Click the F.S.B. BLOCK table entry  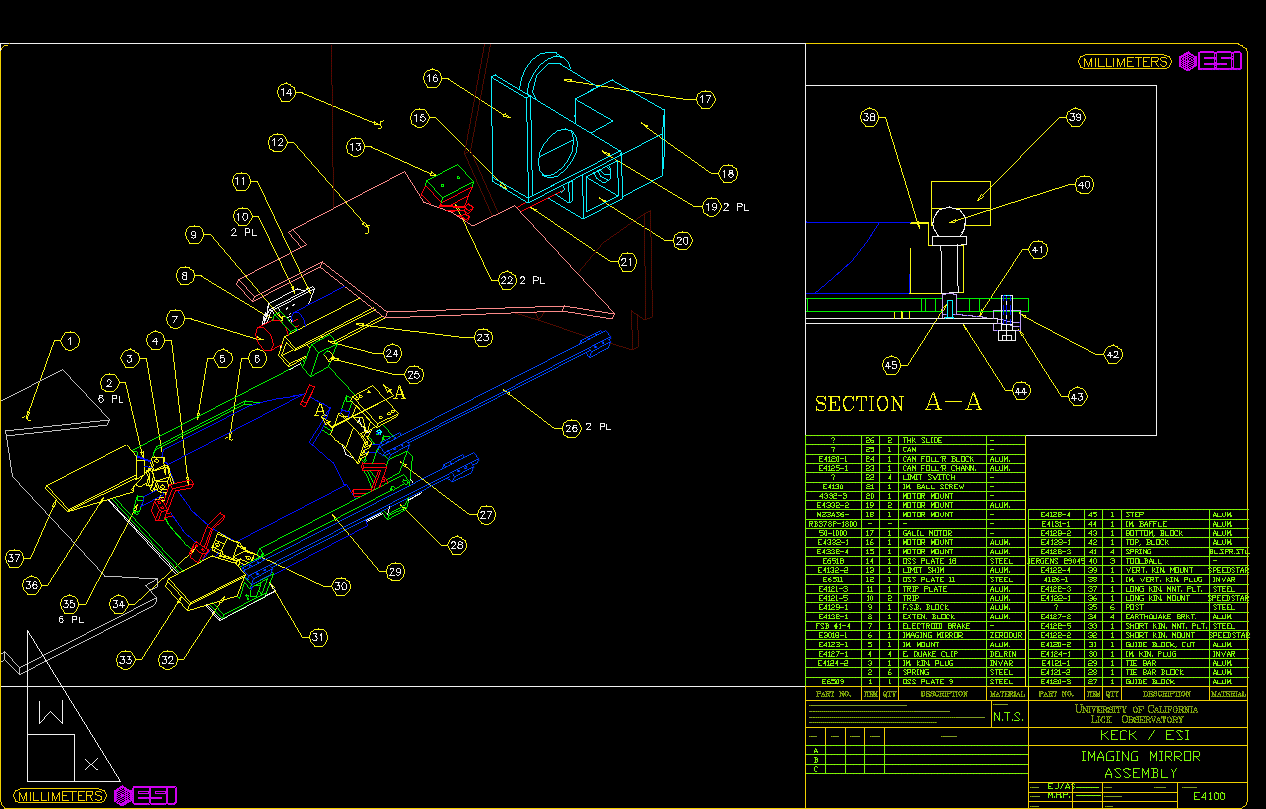925,607
